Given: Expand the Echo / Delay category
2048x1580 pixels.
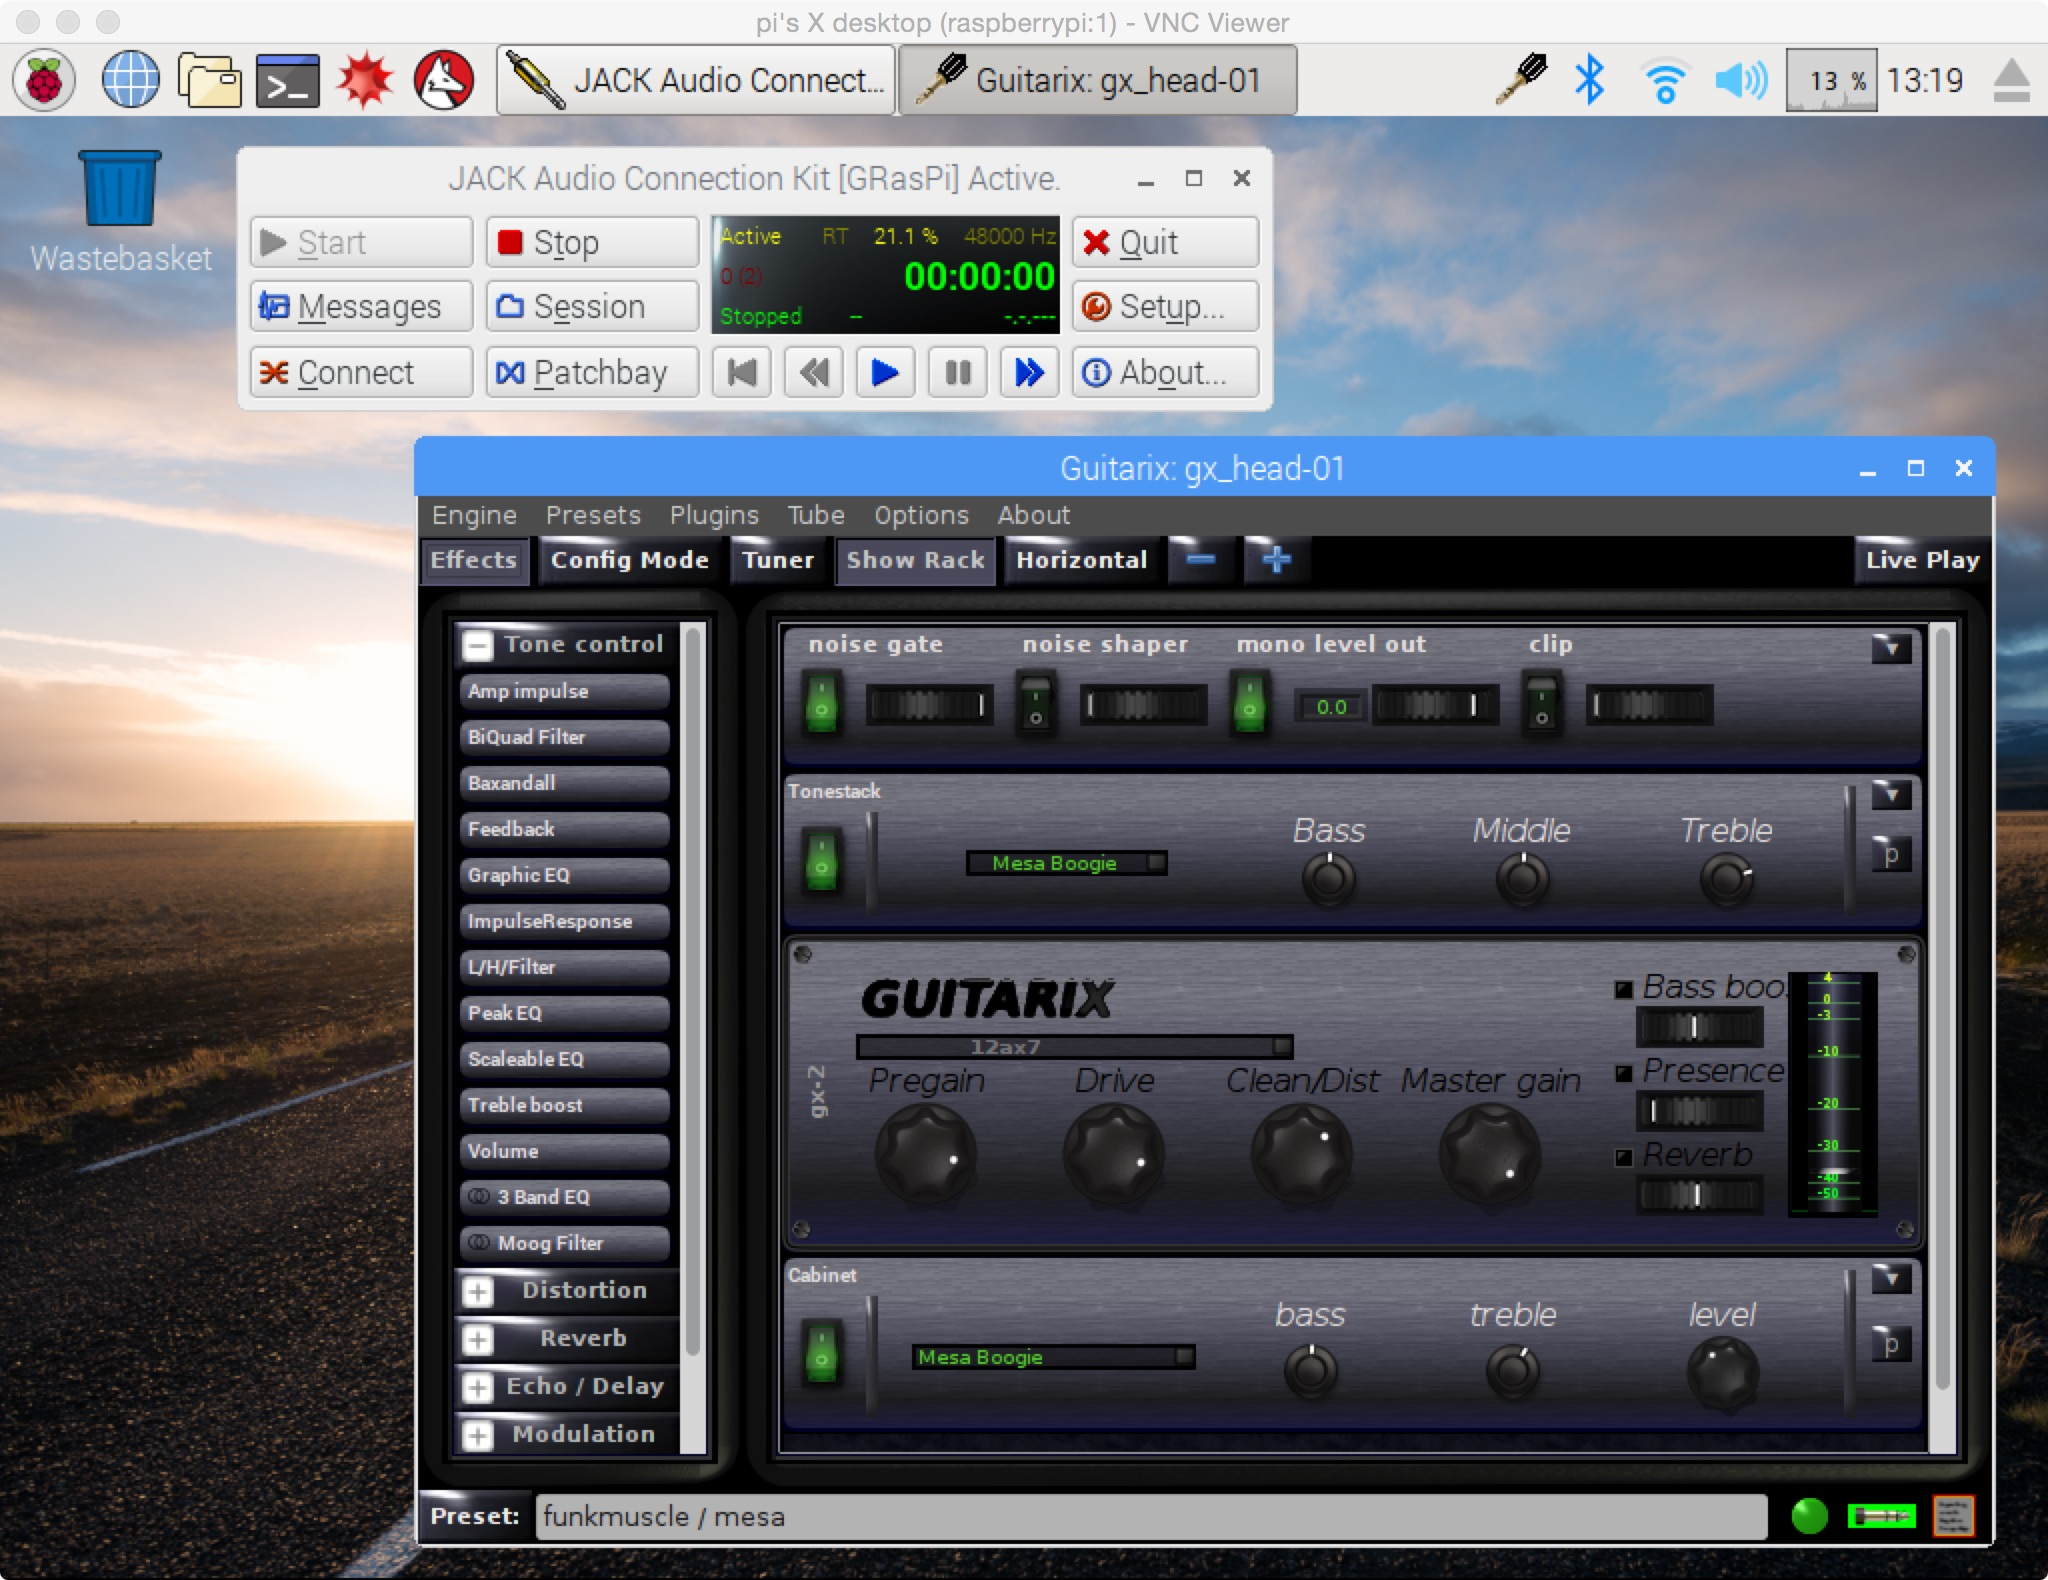Looking at the screenshot, I should (x=478, y=1387).
